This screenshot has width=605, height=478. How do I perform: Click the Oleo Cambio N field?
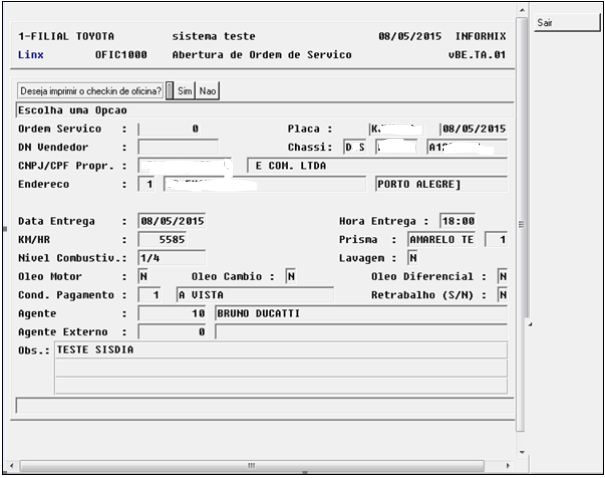(291, 276)
